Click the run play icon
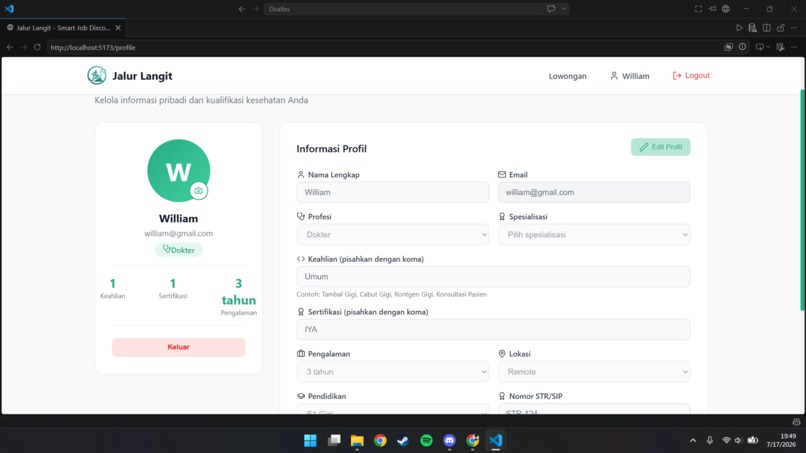 coord(739,28)
